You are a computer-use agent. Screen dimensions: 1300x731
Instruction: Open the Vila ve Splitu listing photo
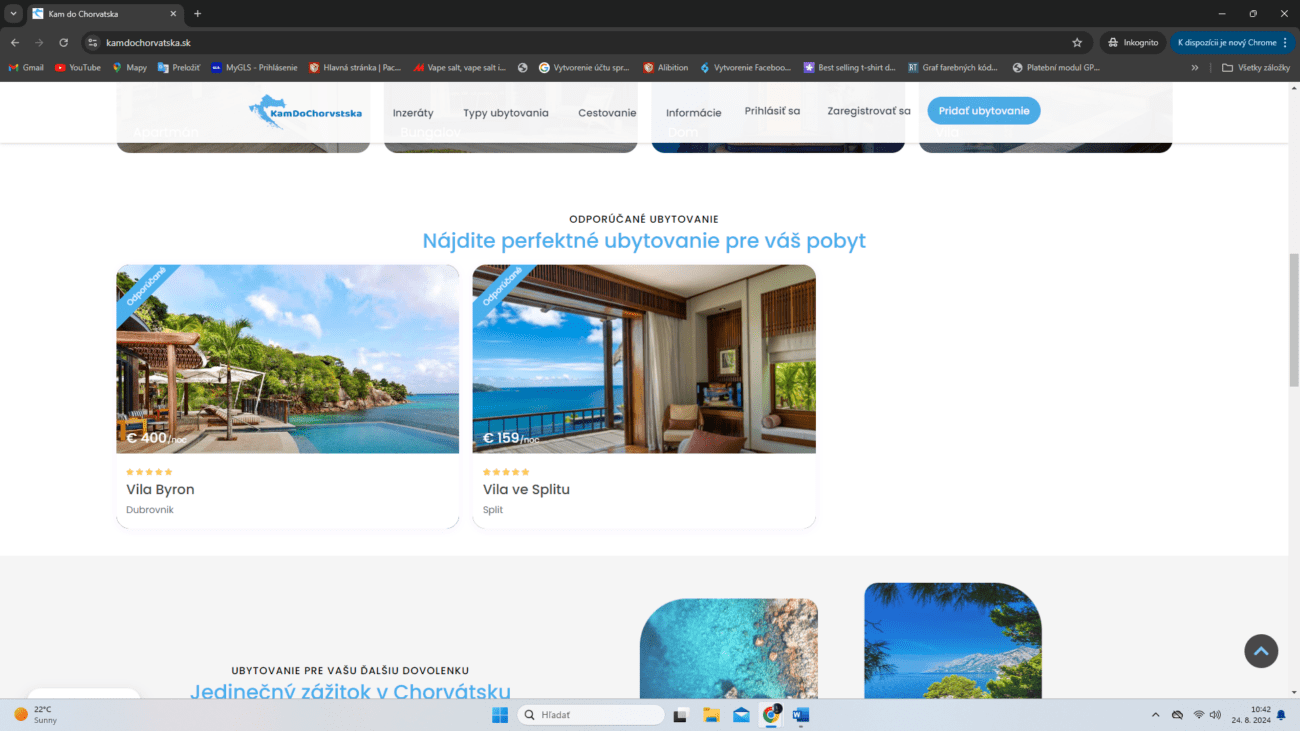[644, 359]
